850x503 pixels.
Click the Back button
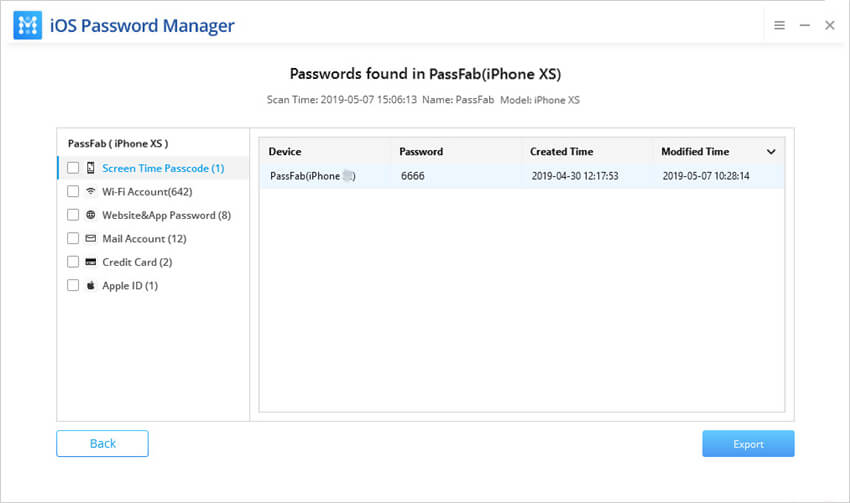click(x=102, y=443)
